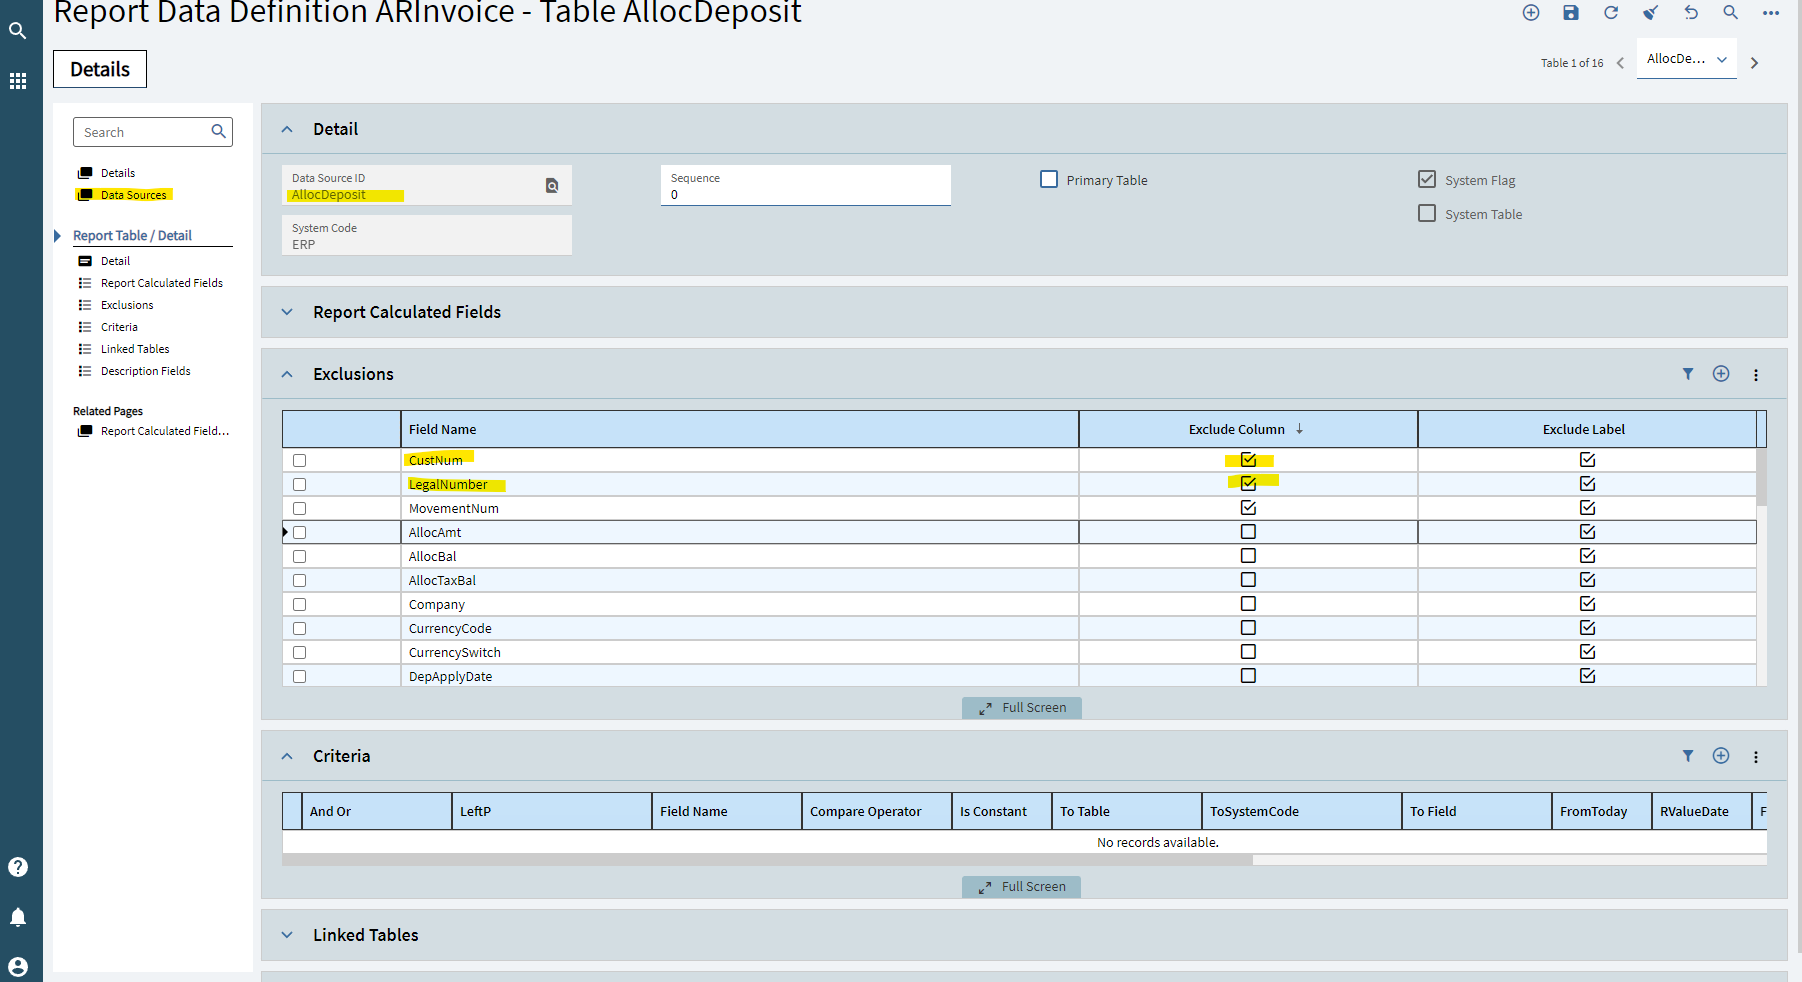This screenshot has height=982, width=1802.
Task: Open the app grid menu icon
Action: [18, 81]
